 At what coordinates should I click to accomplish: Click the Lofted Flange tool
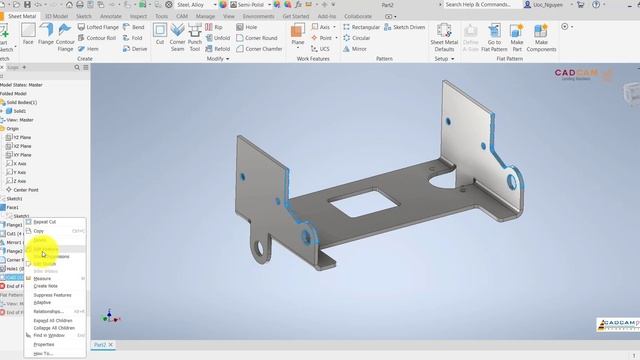98,27
